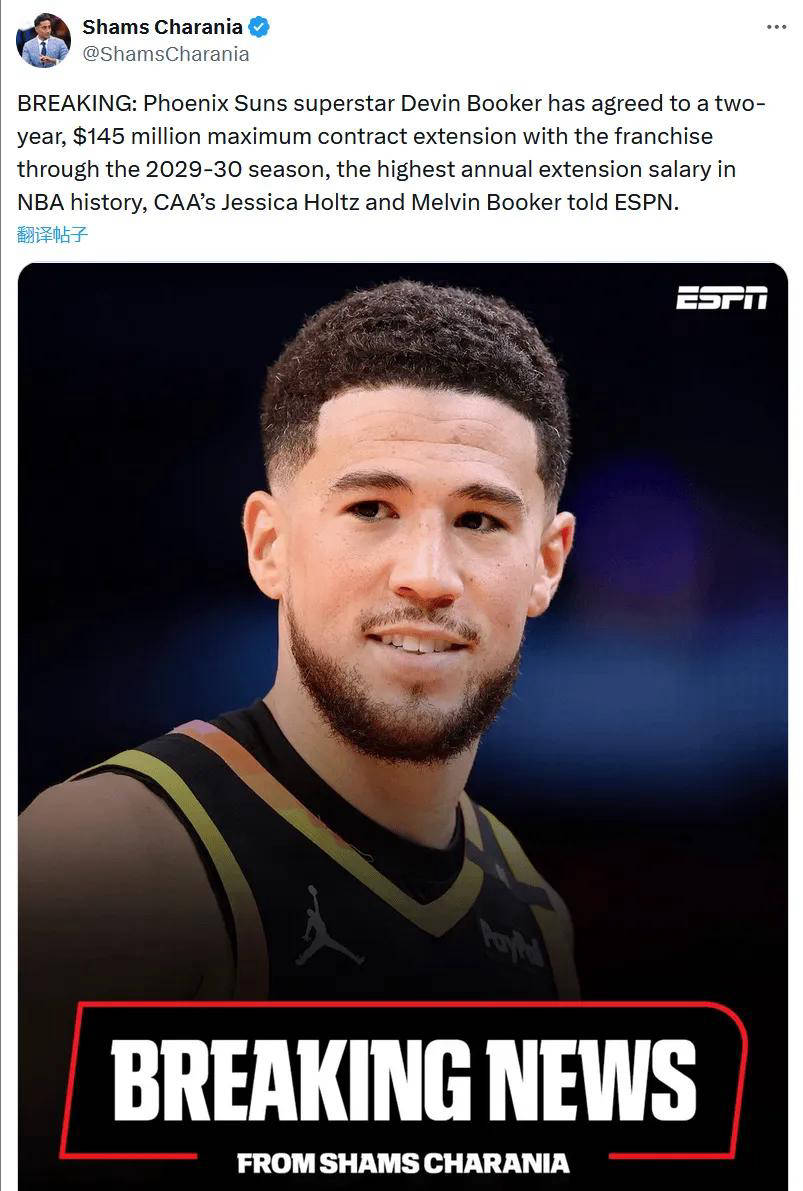Screen dimensions: 803x1191
Task: Click the word BREAKING at post start
Action: (76, 103)
